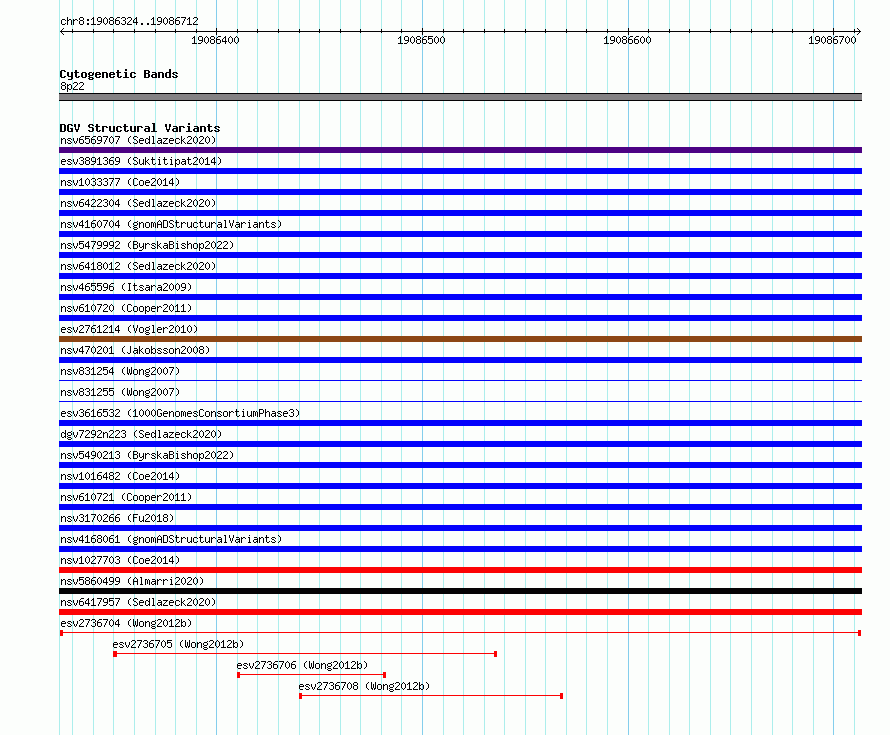Click the nsv1033377 (Coe2014) label
This screenshot has width=890, height=735.
click(x=120, y=182)
